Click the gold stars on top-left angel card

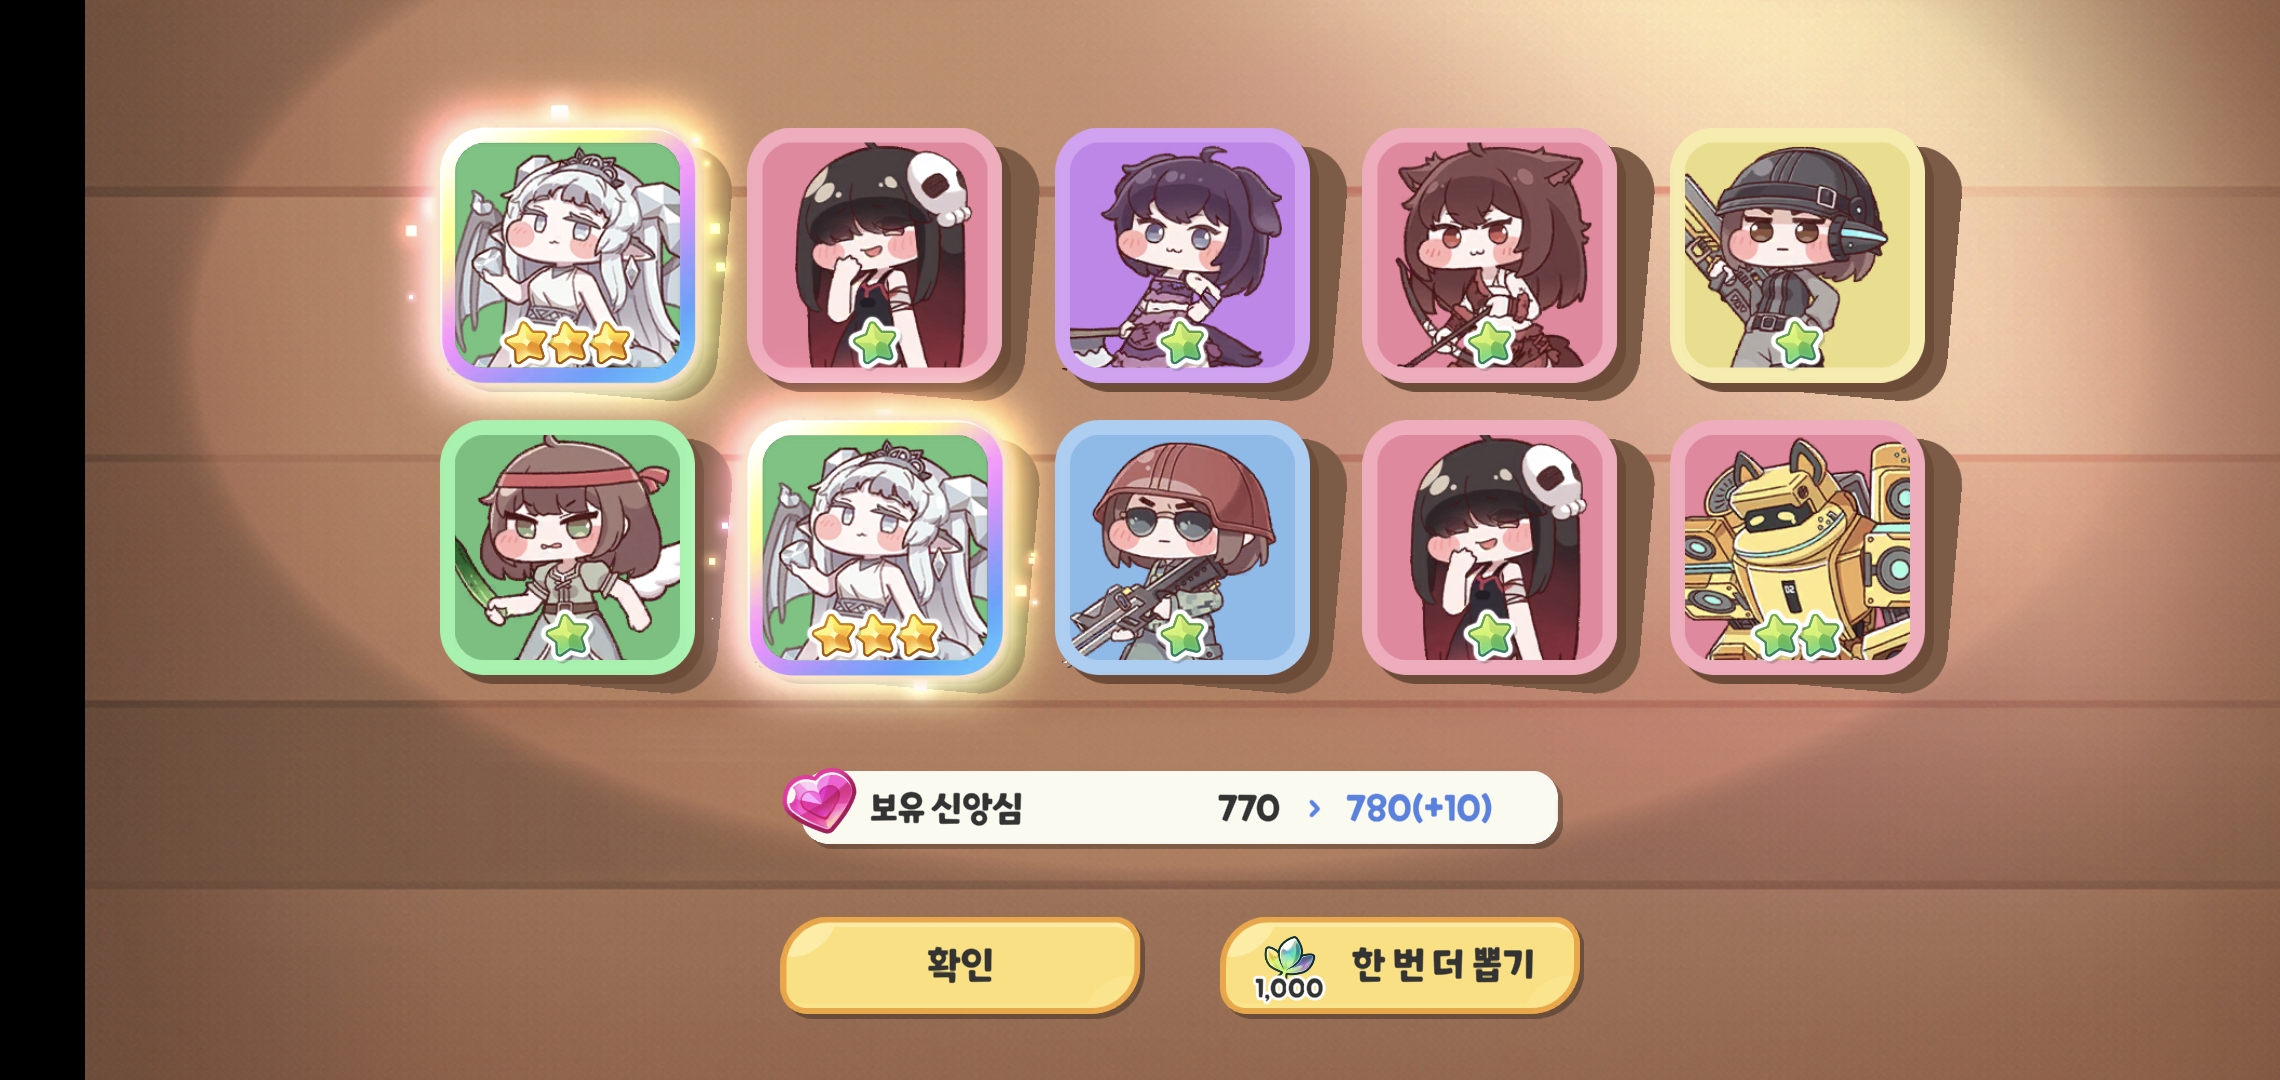[568, 343]
